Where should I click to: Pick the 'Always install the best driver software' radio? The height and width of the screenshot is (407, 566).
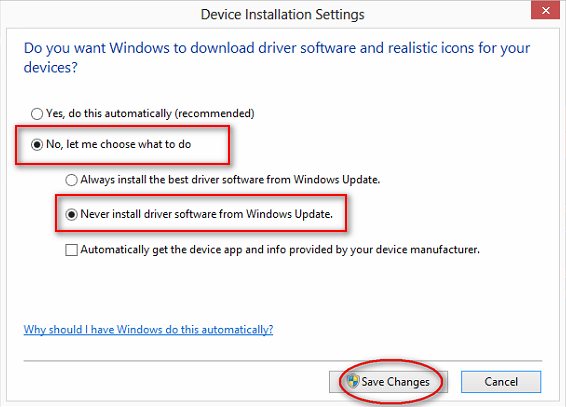pos(71,180)
